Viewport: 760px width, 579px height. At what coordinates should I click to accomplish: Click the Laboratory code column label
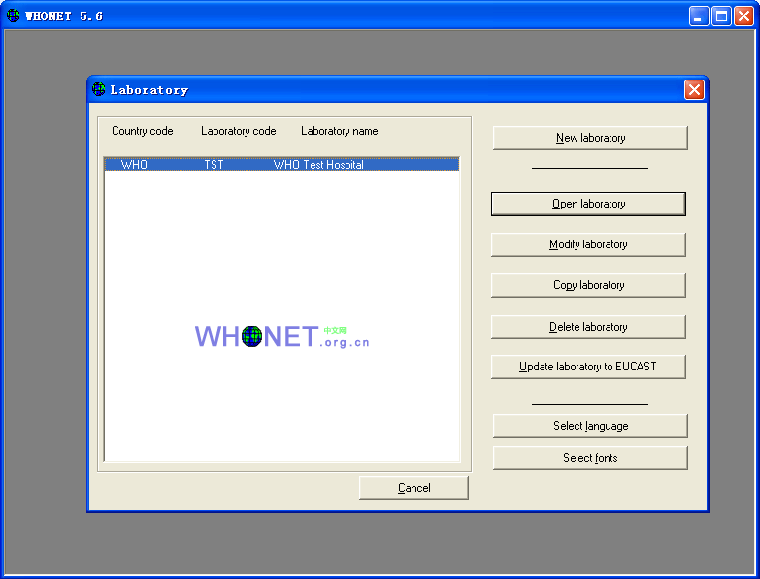point(238,131)
